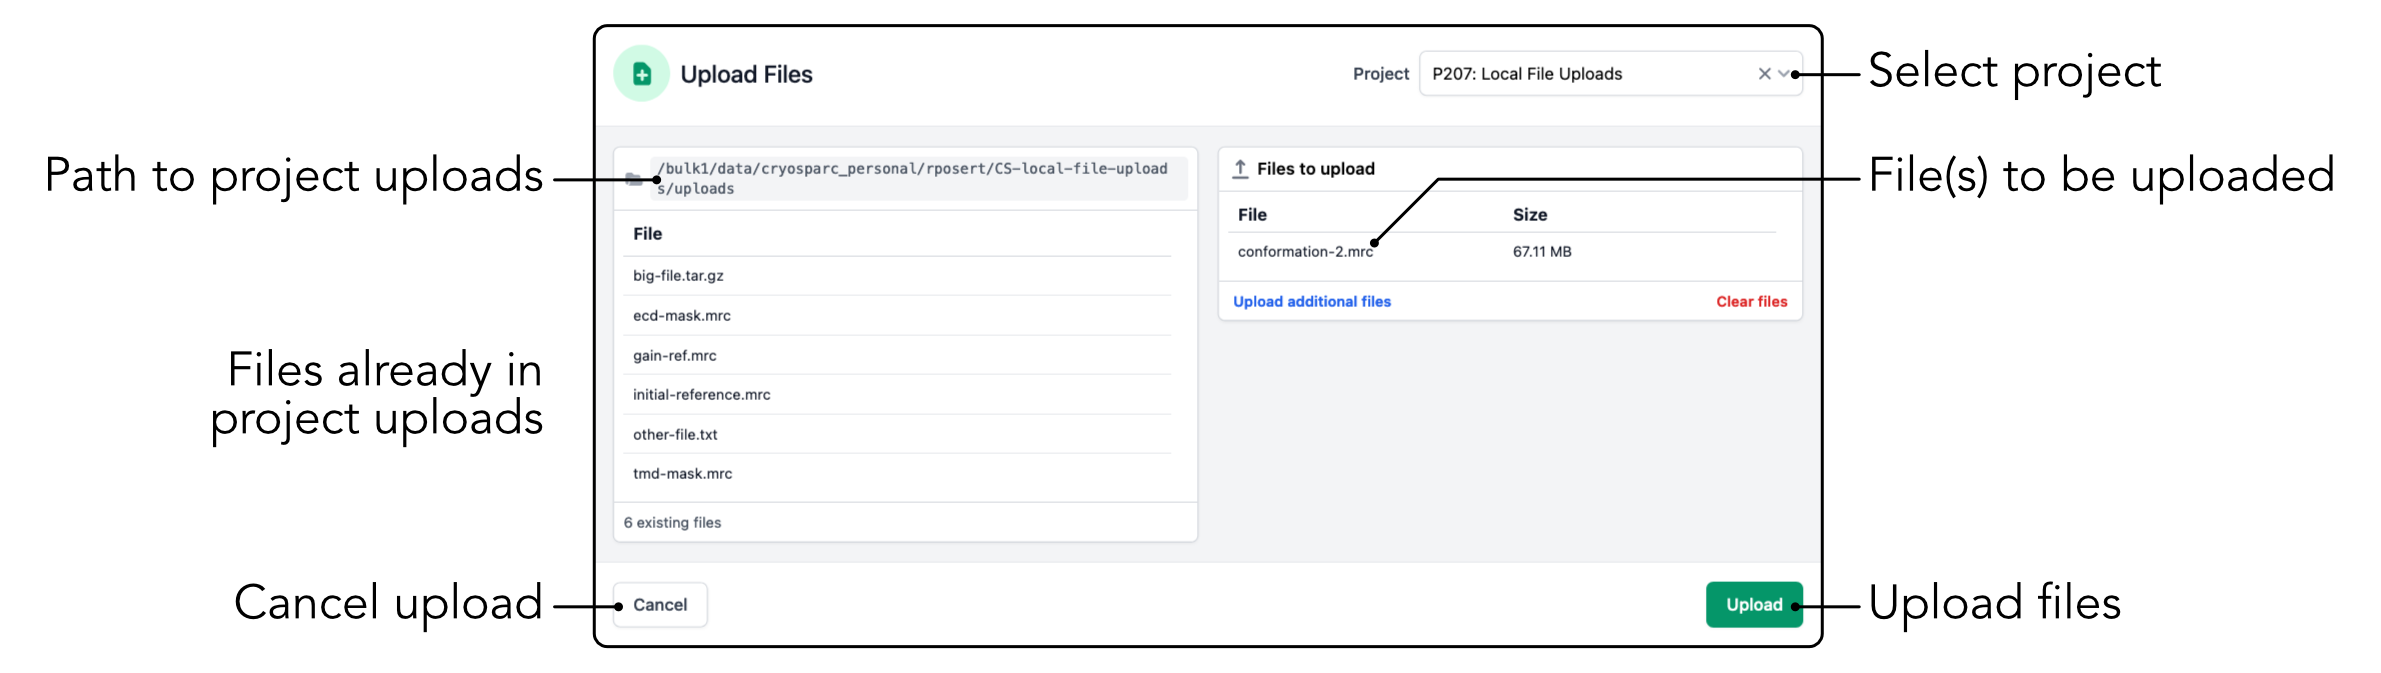The image size is (2381, 673).
Task: Select big-file.tar.gz in existing files
Action: tap(678, 276)
